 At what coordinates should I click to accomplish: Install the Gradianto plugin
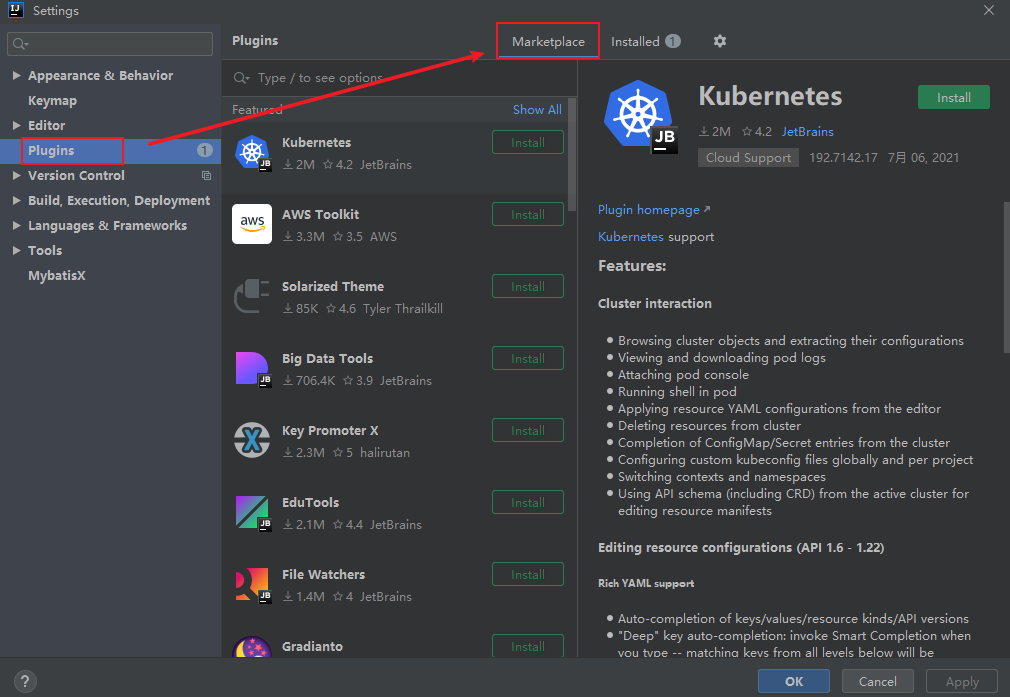(528, 646)
